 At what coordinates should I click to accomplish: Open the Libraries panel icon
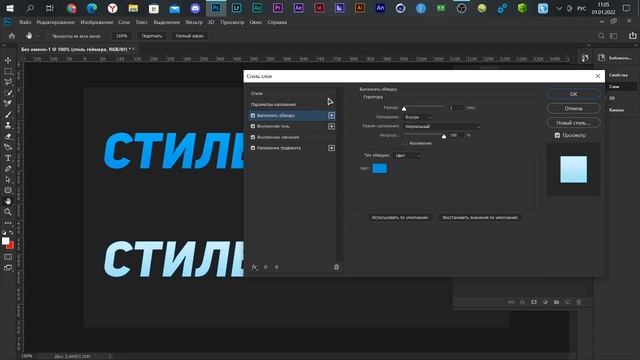601,58
